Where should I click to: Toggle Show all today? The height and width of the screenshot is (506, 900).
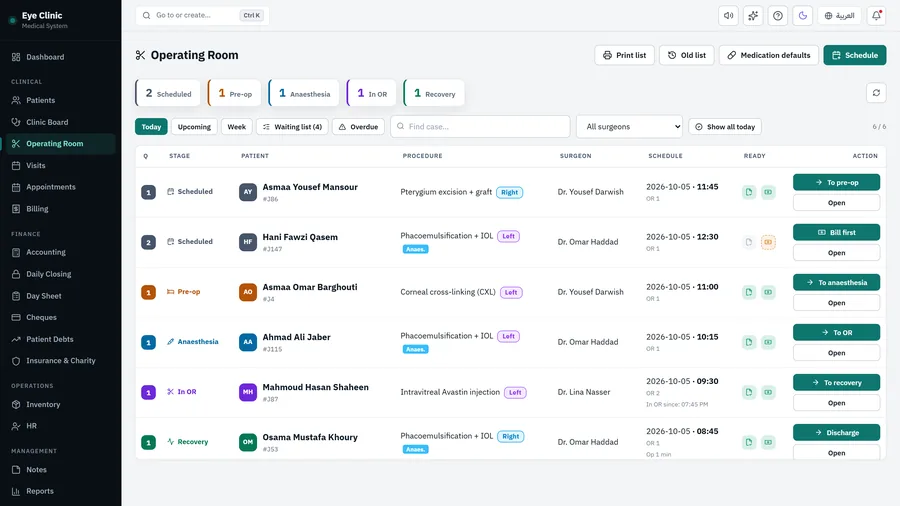pyautogui.click(x=725, y=127)
